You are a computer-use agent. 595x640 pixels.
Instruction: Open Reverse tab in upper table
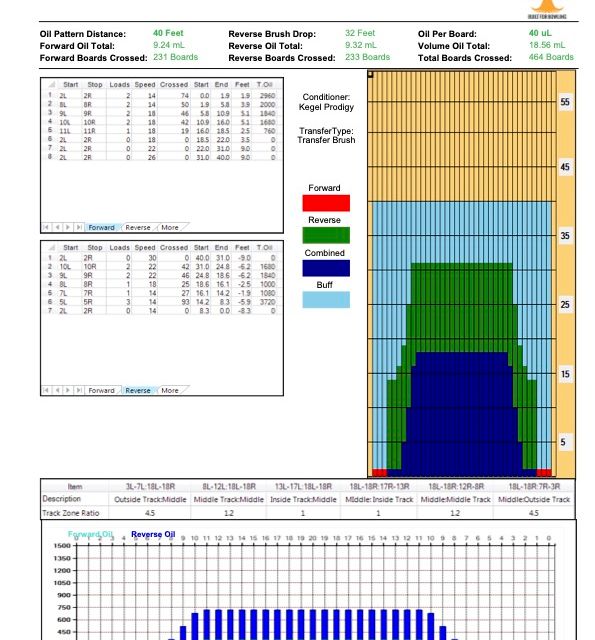pos(138,227)
